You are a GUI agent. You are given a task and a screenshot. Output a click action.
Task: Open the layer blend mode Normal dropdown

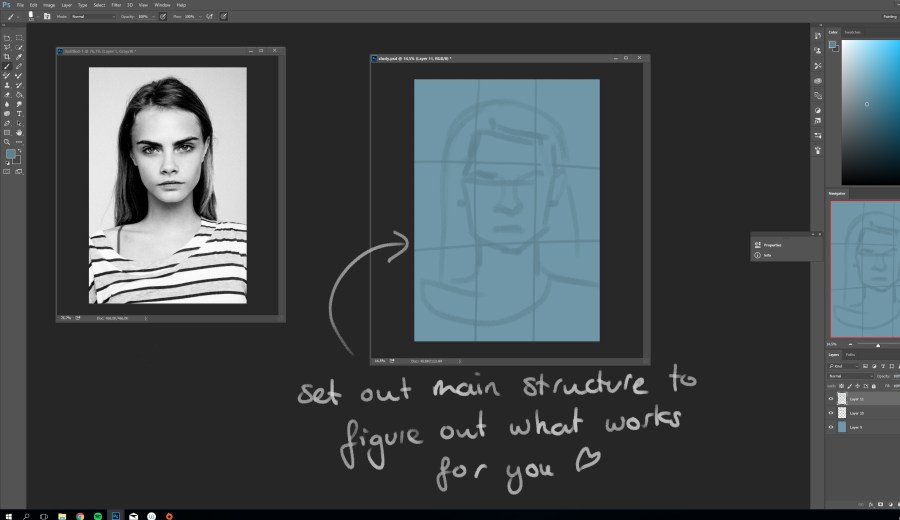(x=848, y=375)
